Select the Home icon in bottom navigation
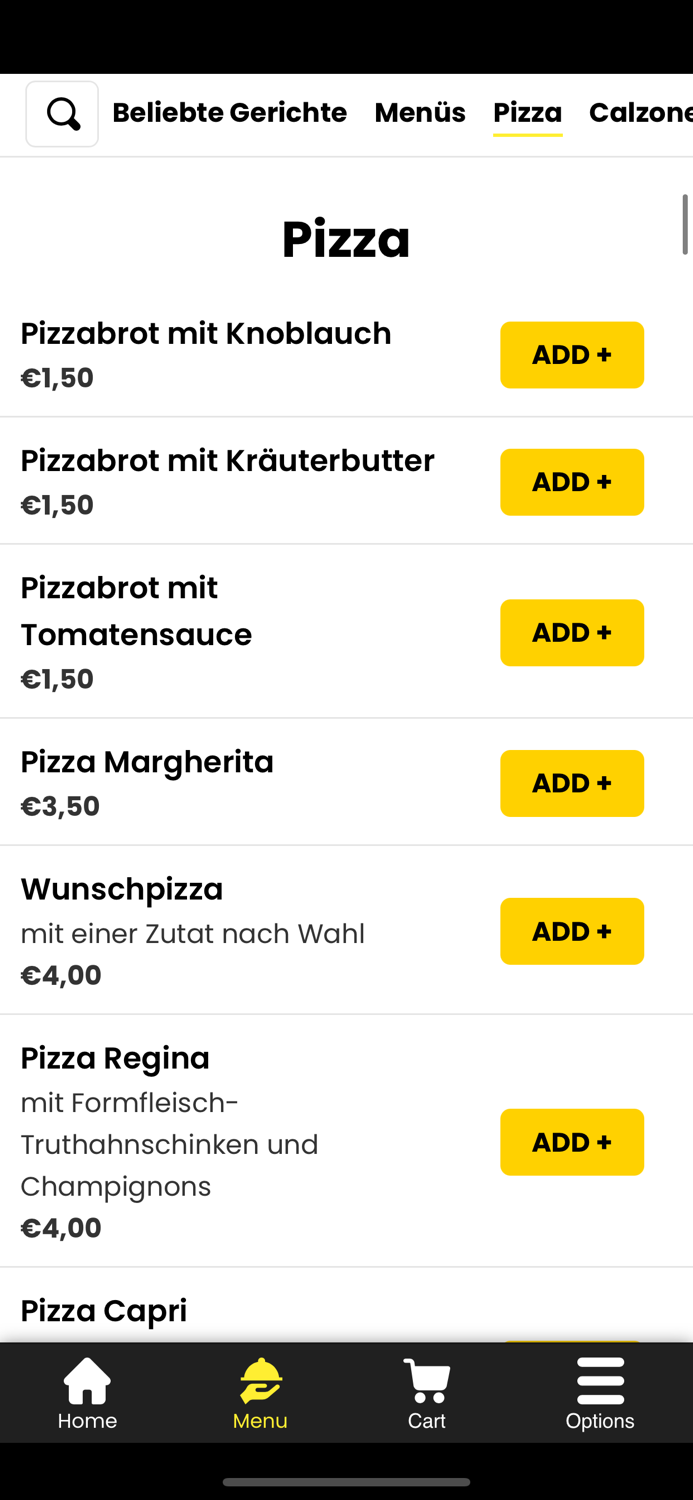Image resolution: width=693 pixels, height=1500 pixels. pyautogui.click(x=87, y=1390)
